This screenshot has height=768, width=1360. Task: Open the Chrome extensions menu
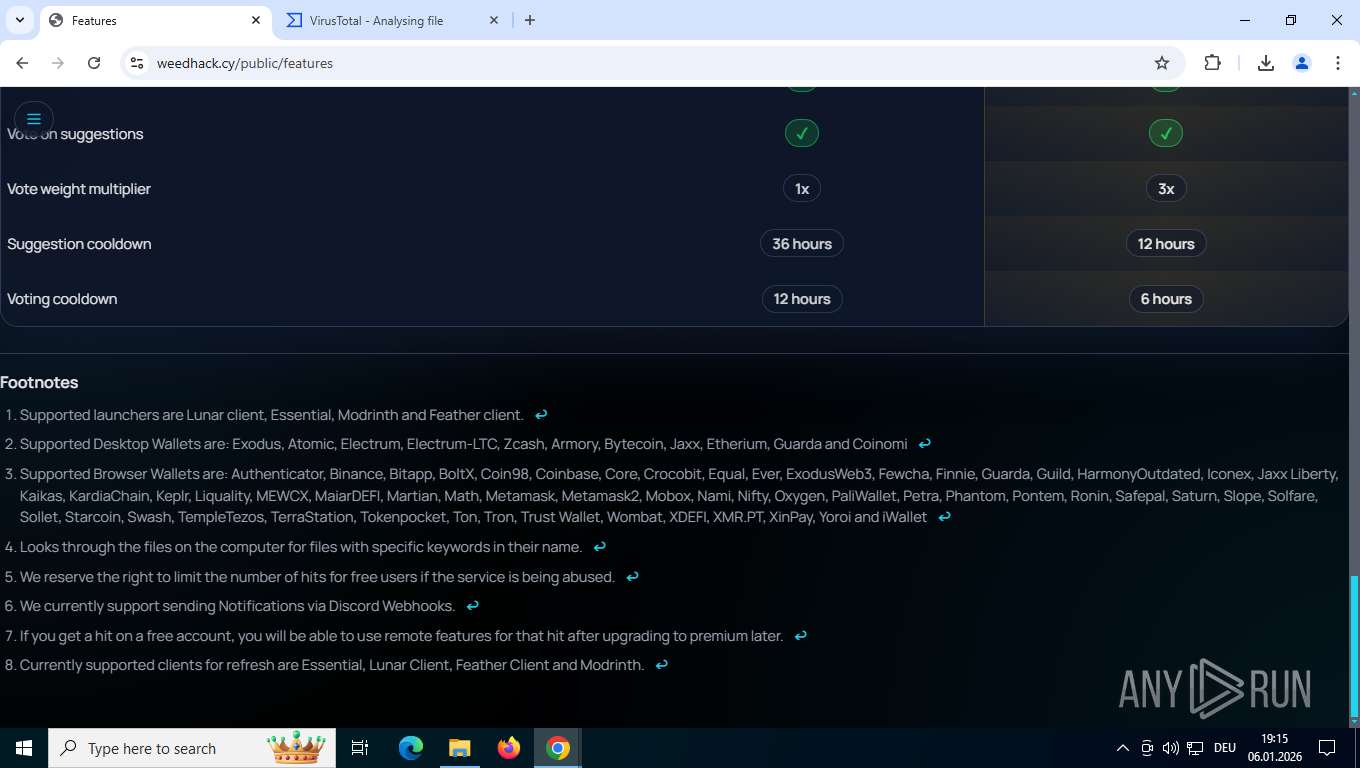point(1212,63)
